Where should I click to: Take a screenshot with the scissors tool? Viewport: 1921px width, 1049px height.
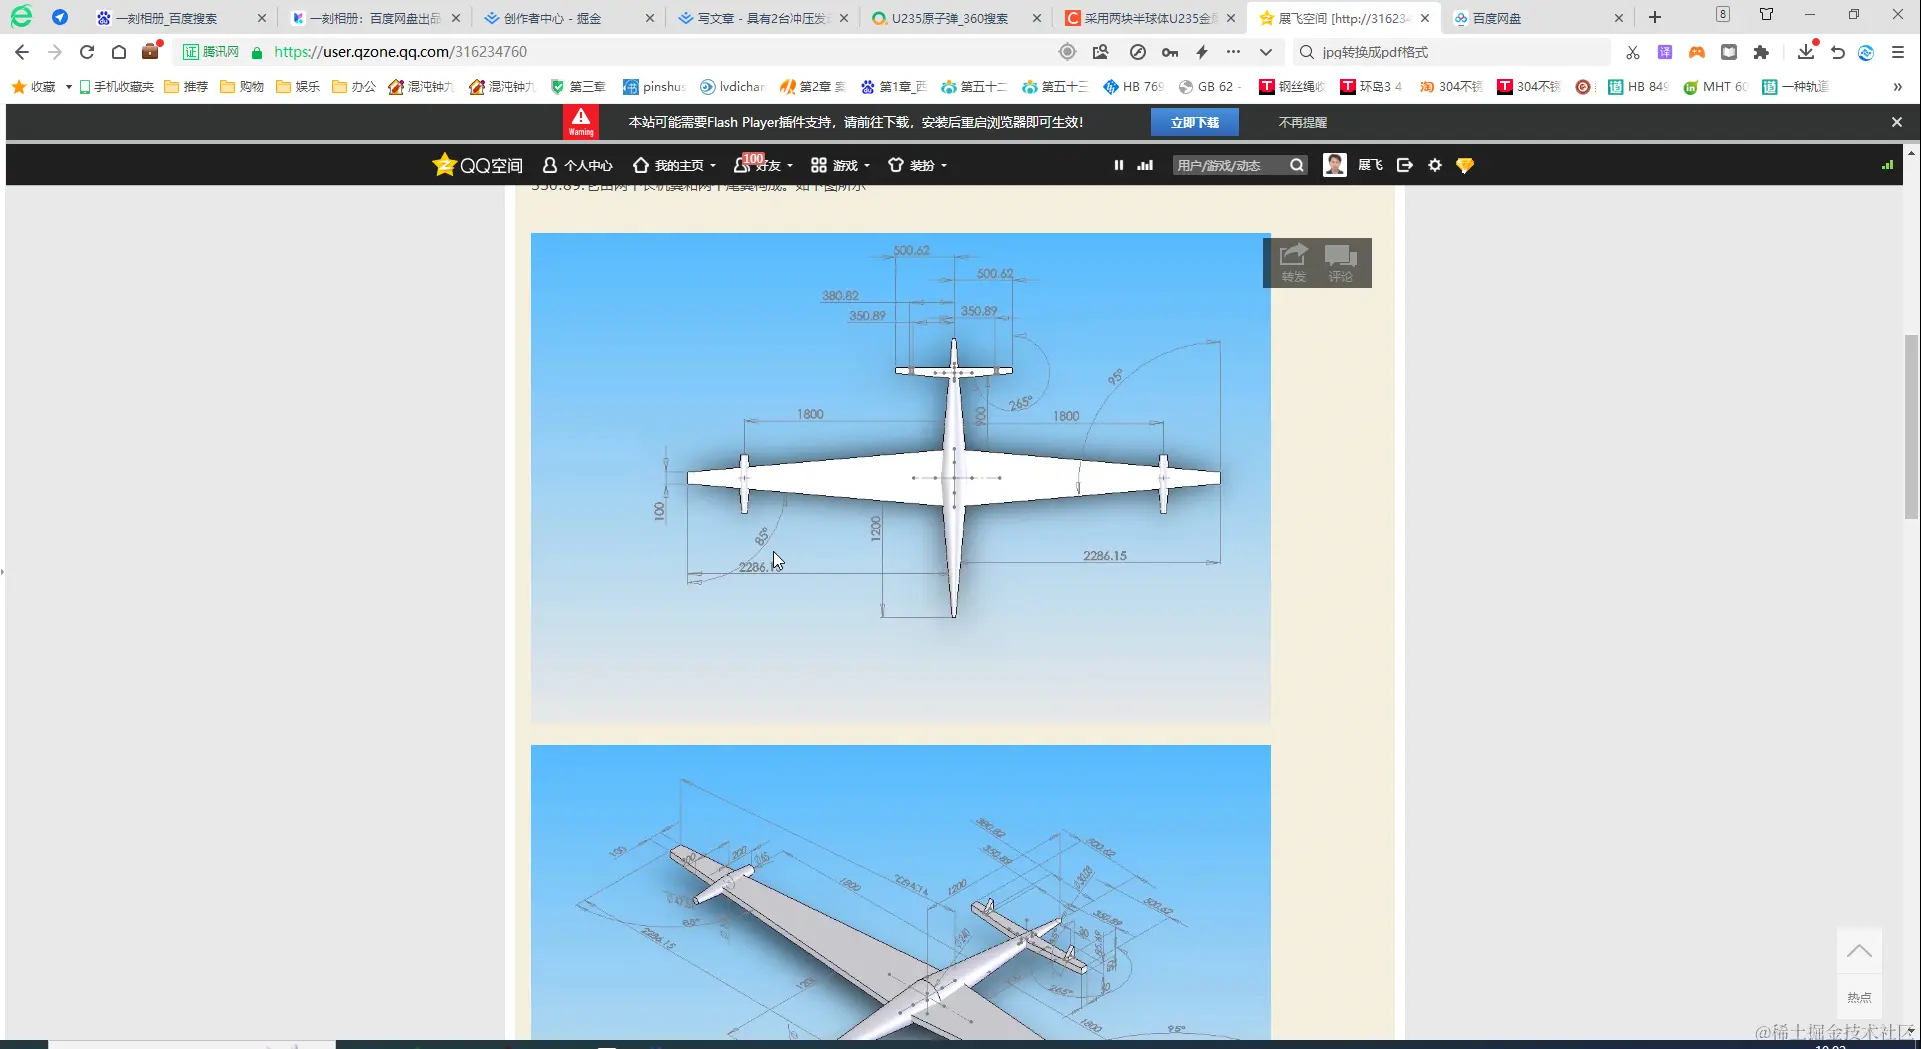(x=1632, y=52)
